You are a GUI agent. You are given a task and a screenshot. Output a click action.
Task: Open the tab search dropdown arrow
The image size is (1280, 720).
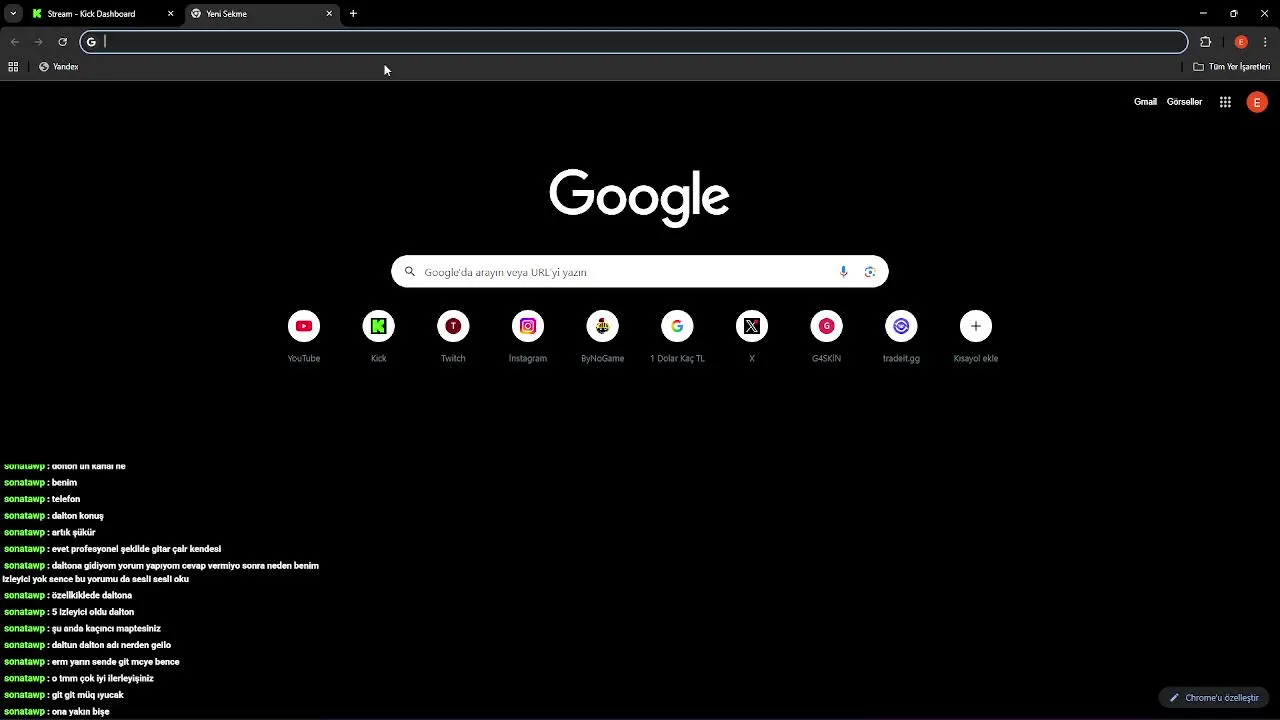tap(13, 14)
